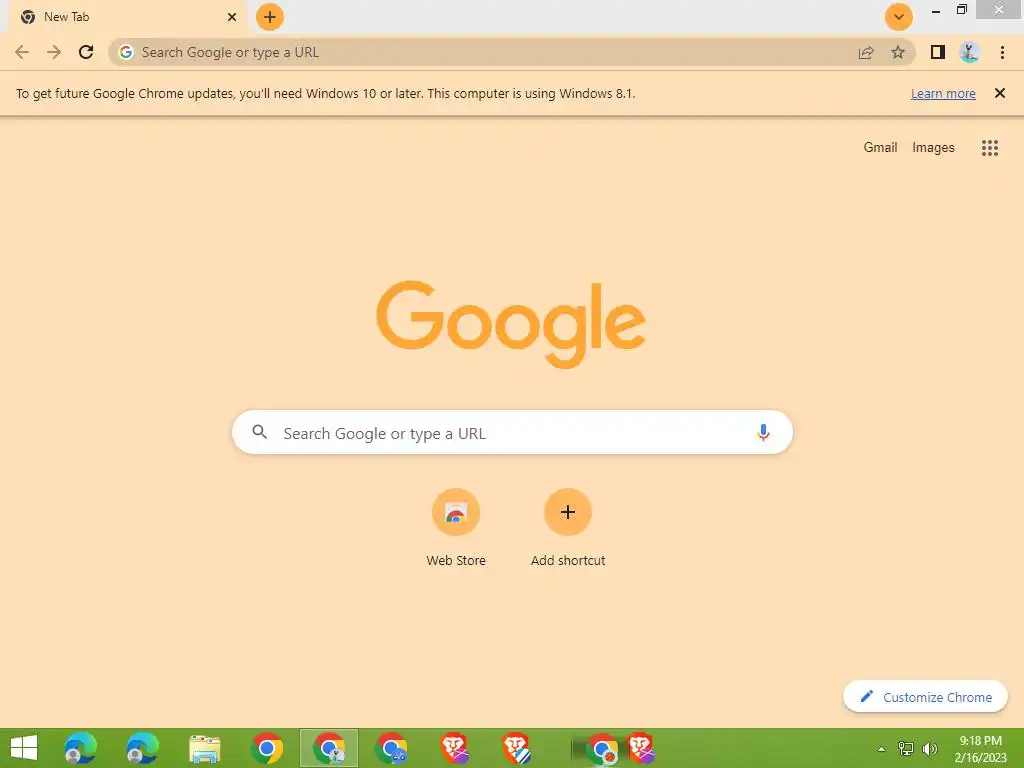Viewport: 1024px width, 768px height.
Task: Select the New Tab tab
Action: tap(127, 17)
